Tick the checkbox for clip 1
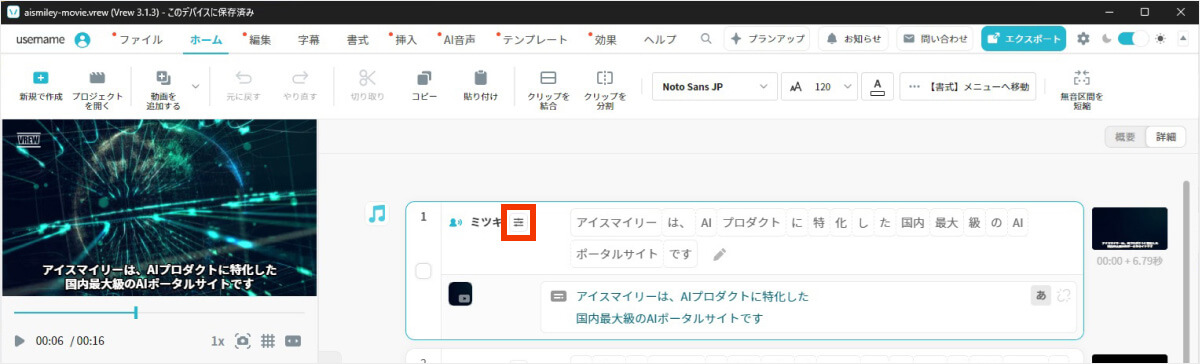This screenshot has width=1200, height=364. 423,271
